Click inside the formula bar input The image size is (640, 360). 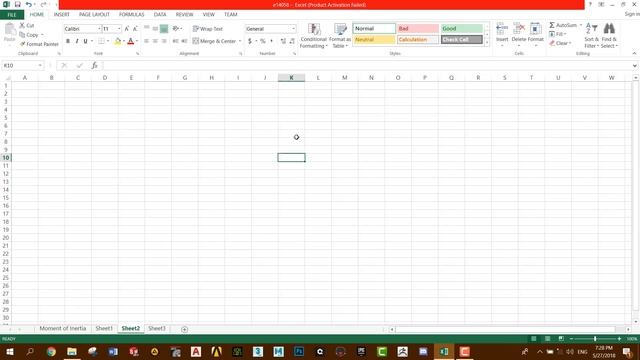click(366, 65)
